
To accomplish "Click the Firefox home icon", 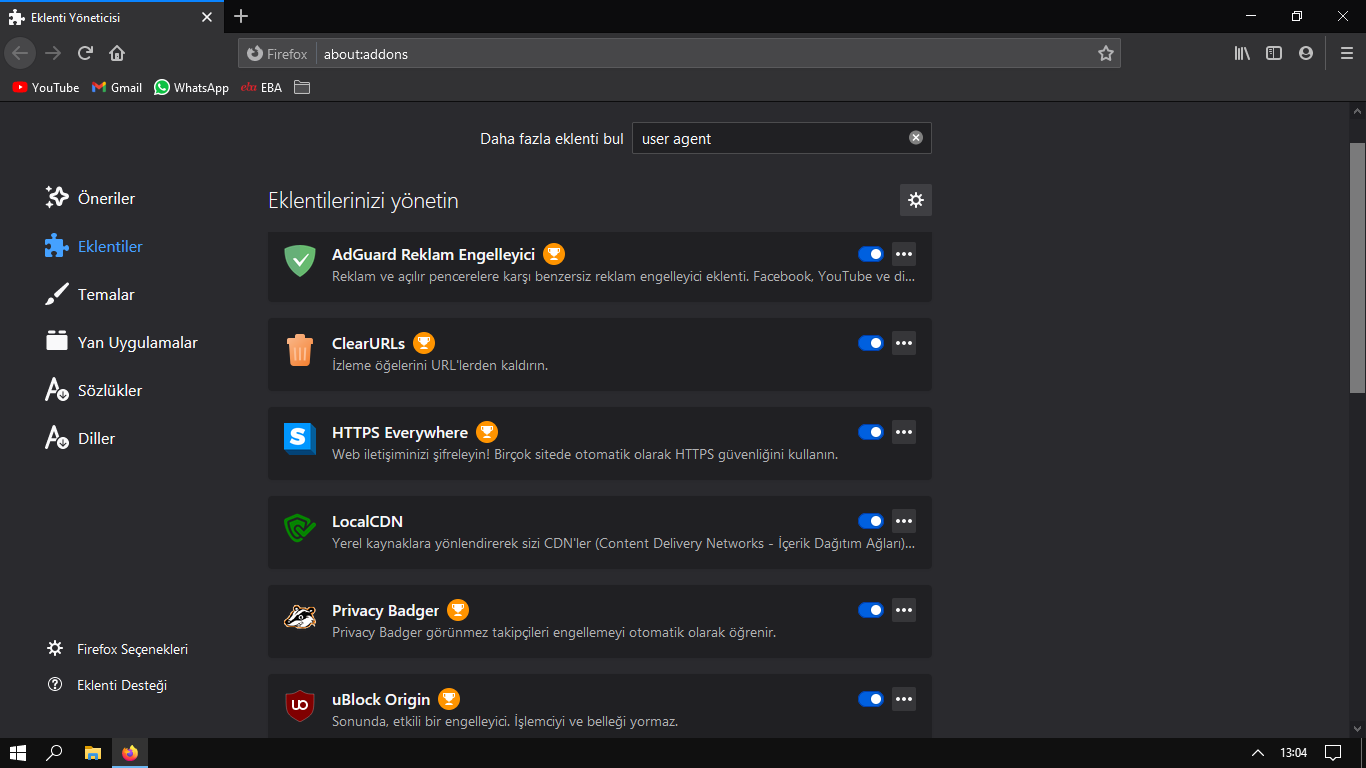I will click(x=117, y=53).
